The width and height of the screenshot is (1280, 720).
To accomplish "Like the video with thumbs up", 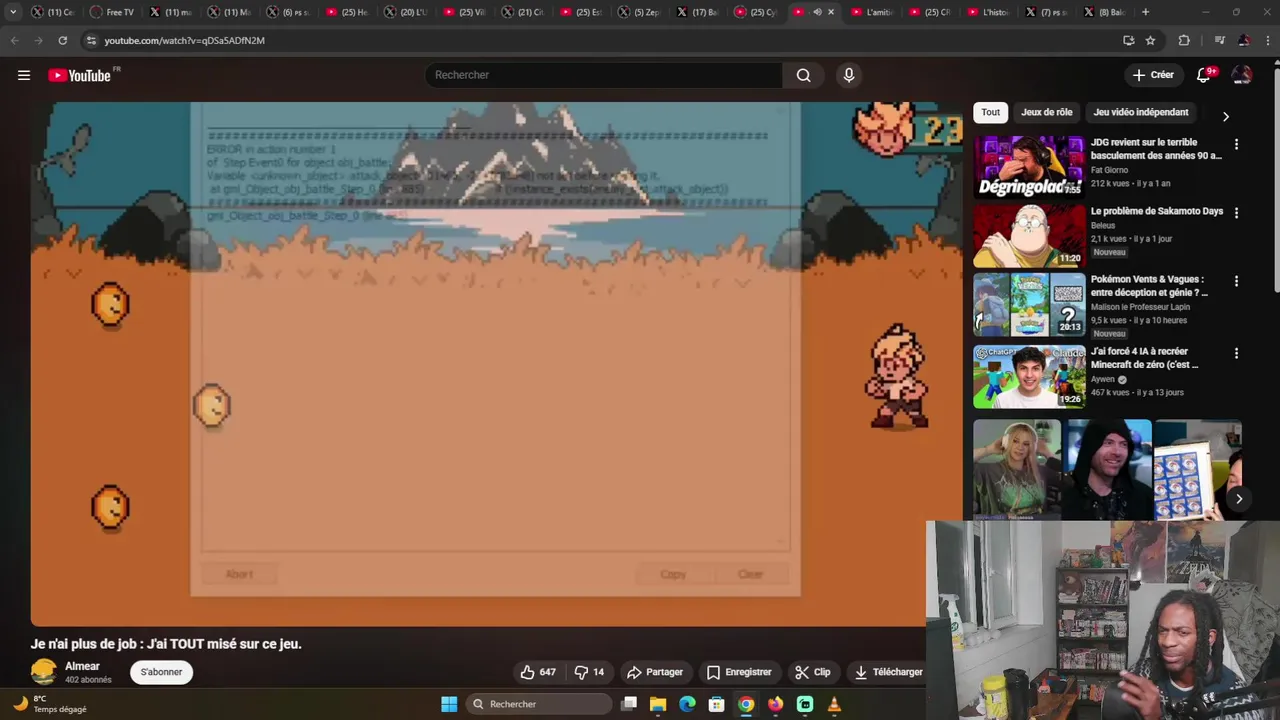I will pyautogui.click(x=538, y=672).
